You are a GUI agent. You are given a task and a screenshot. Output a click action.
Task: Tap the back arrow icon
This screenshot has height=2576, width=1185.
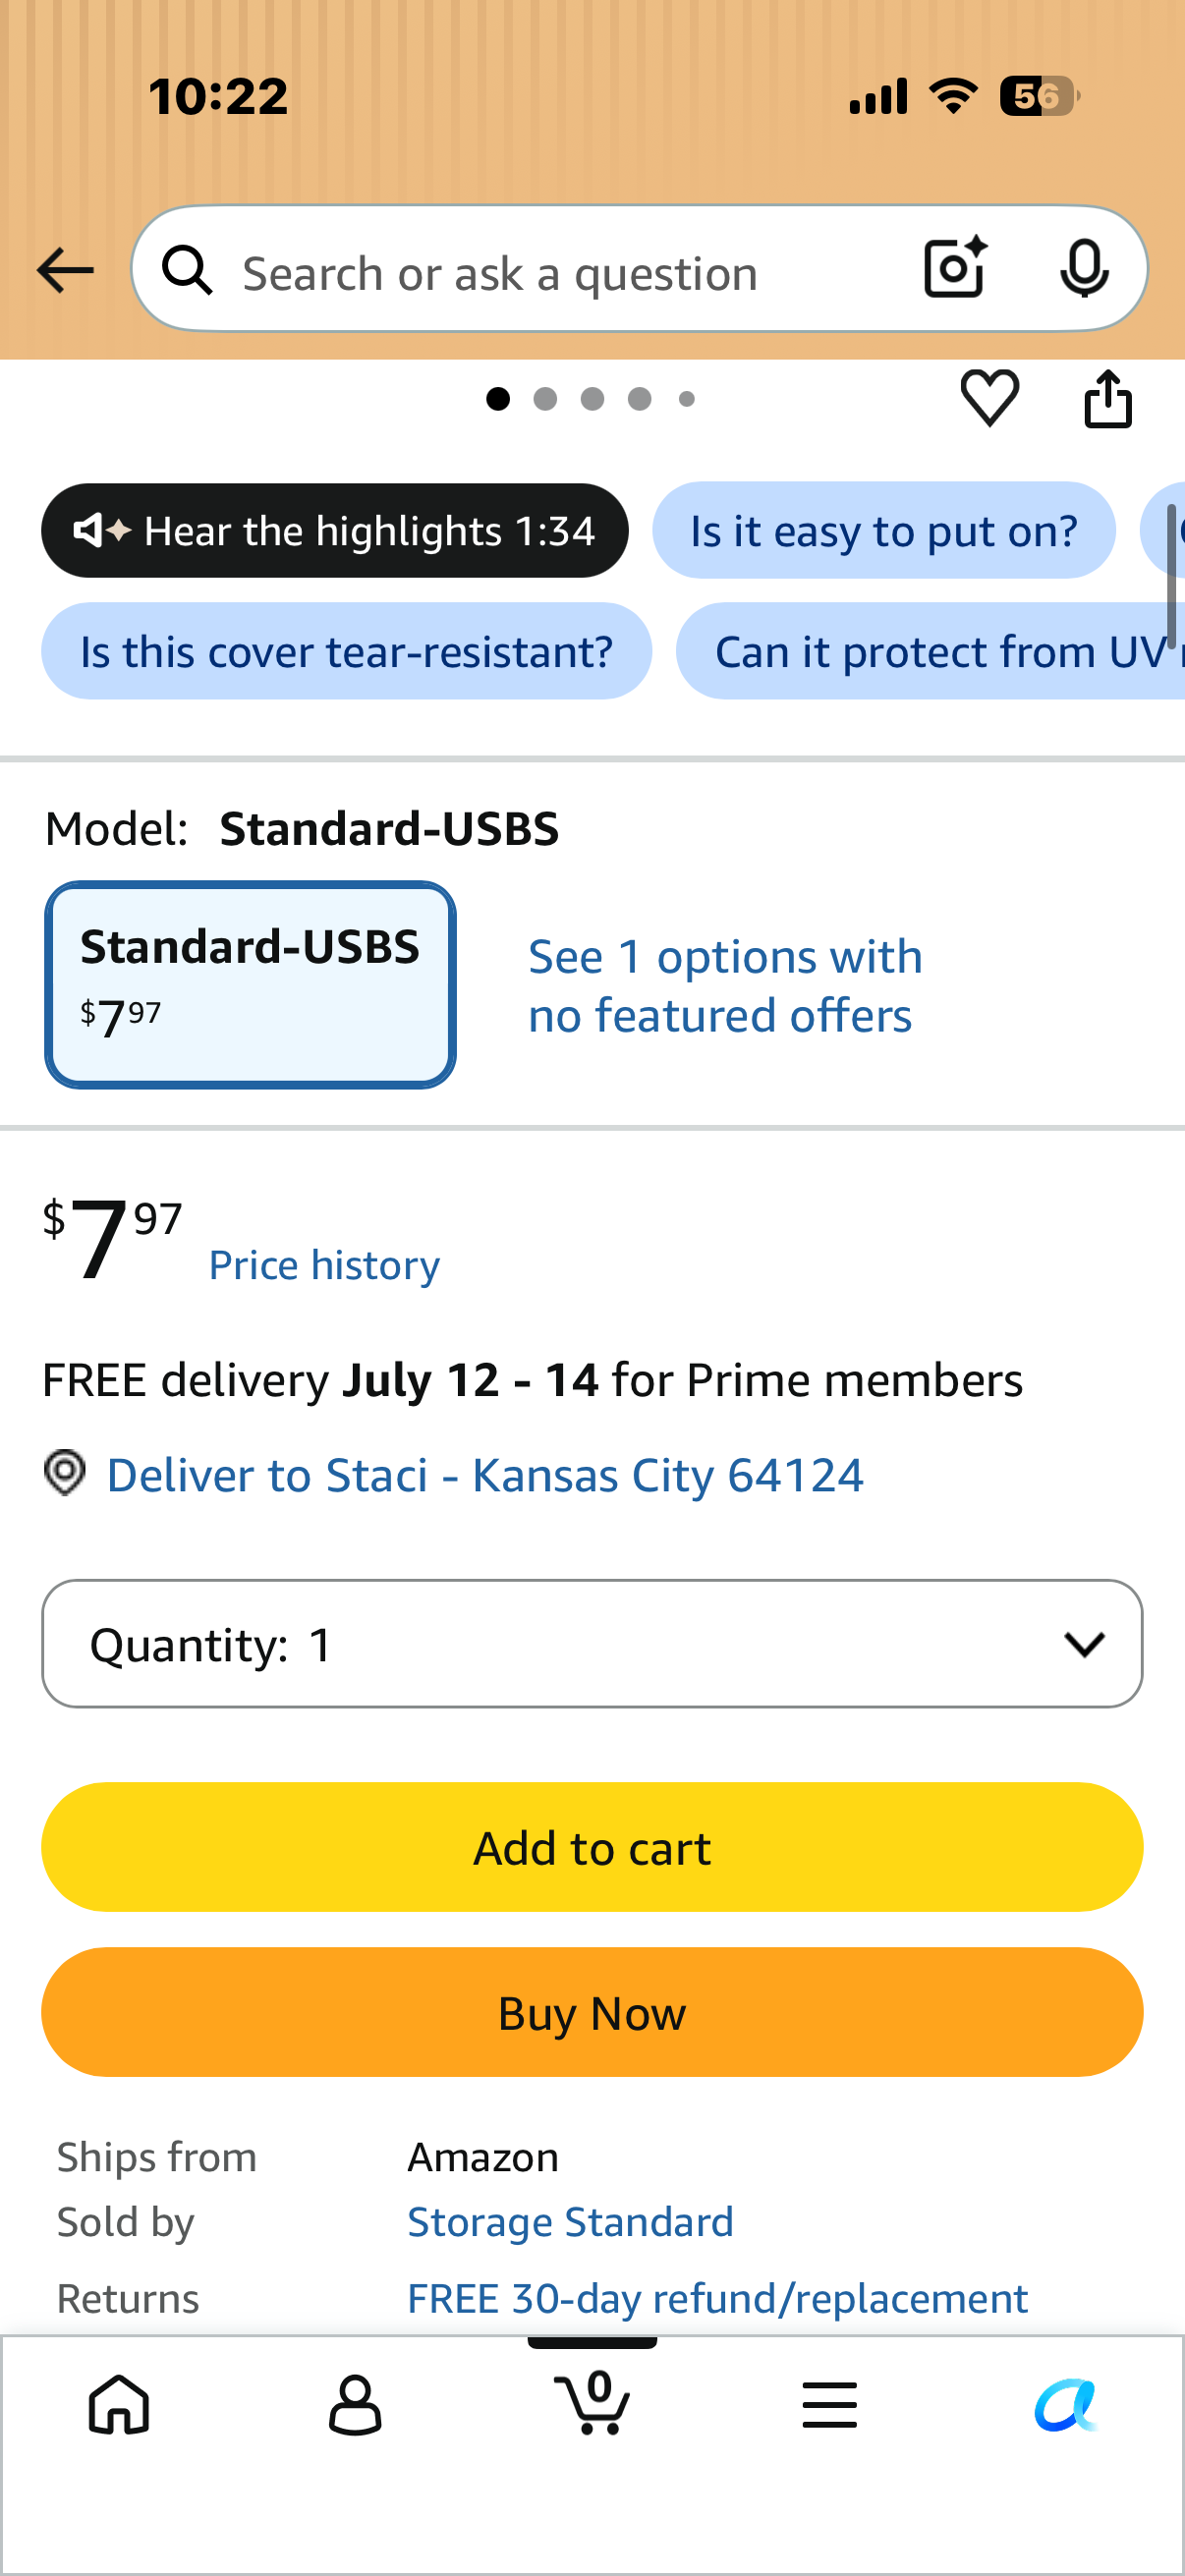point(65,270)
